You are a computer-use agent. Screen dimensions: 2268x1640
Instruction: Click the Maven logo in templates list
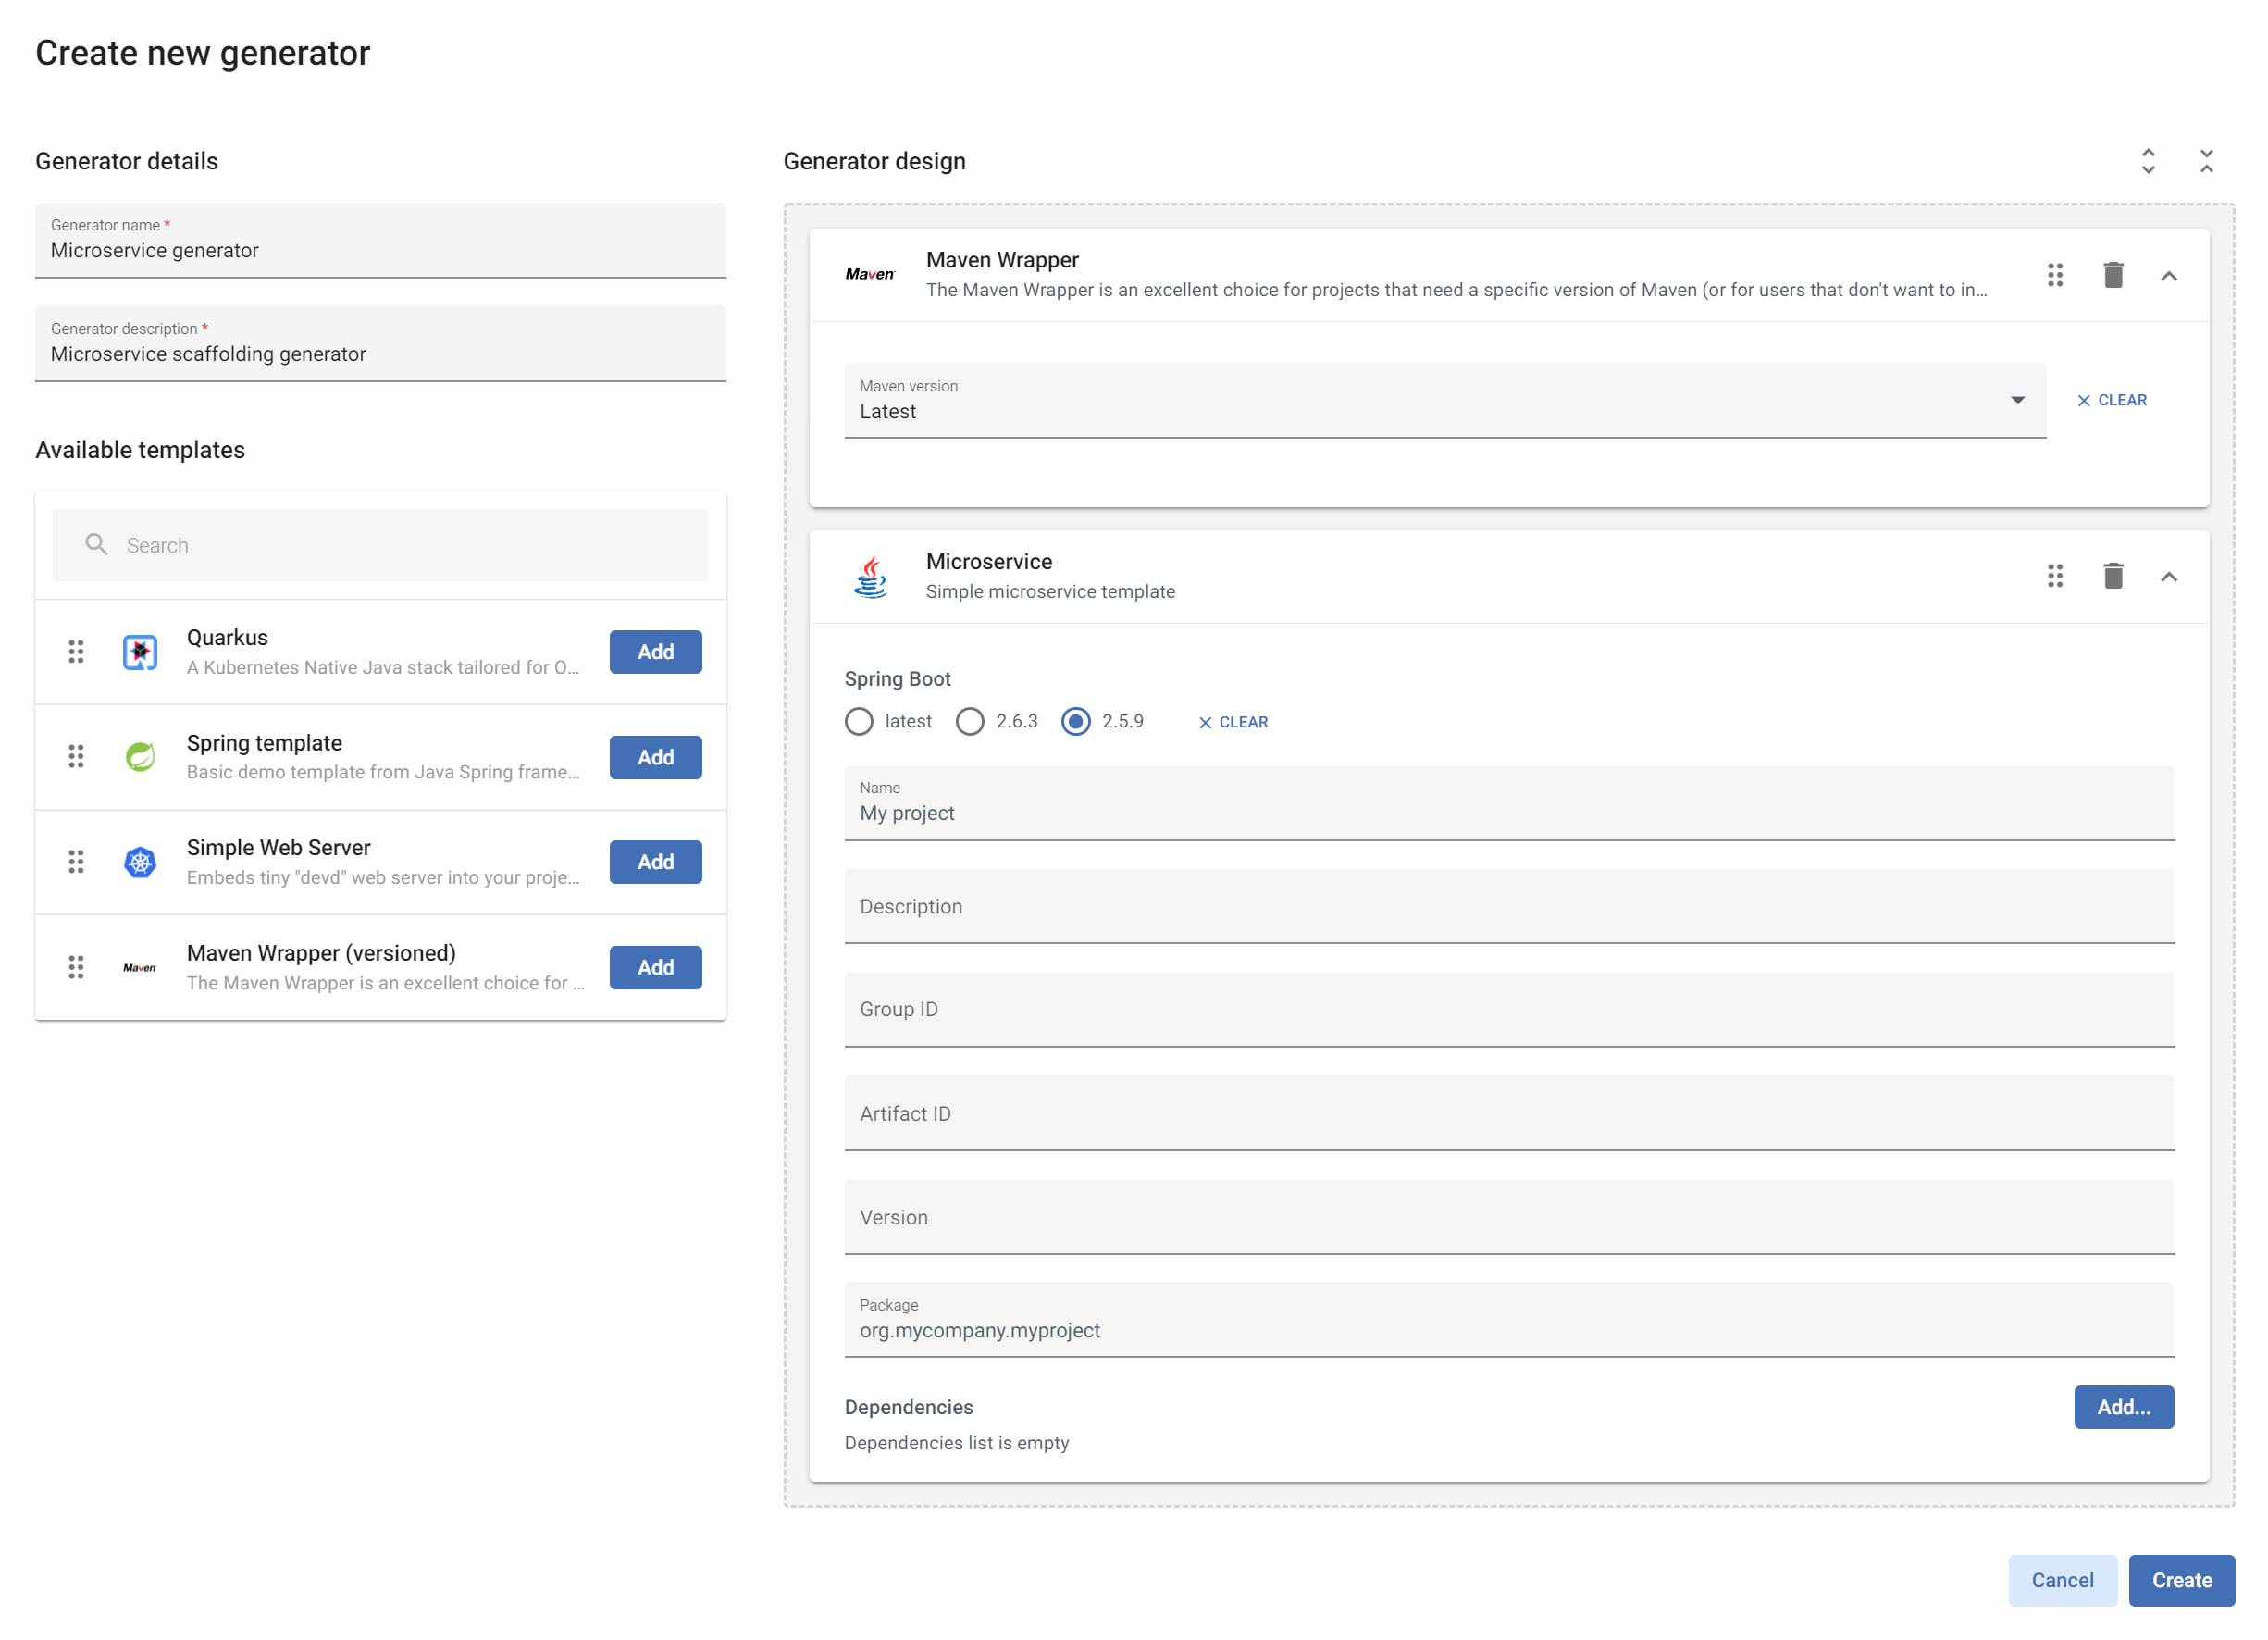[x=140, y=968]
